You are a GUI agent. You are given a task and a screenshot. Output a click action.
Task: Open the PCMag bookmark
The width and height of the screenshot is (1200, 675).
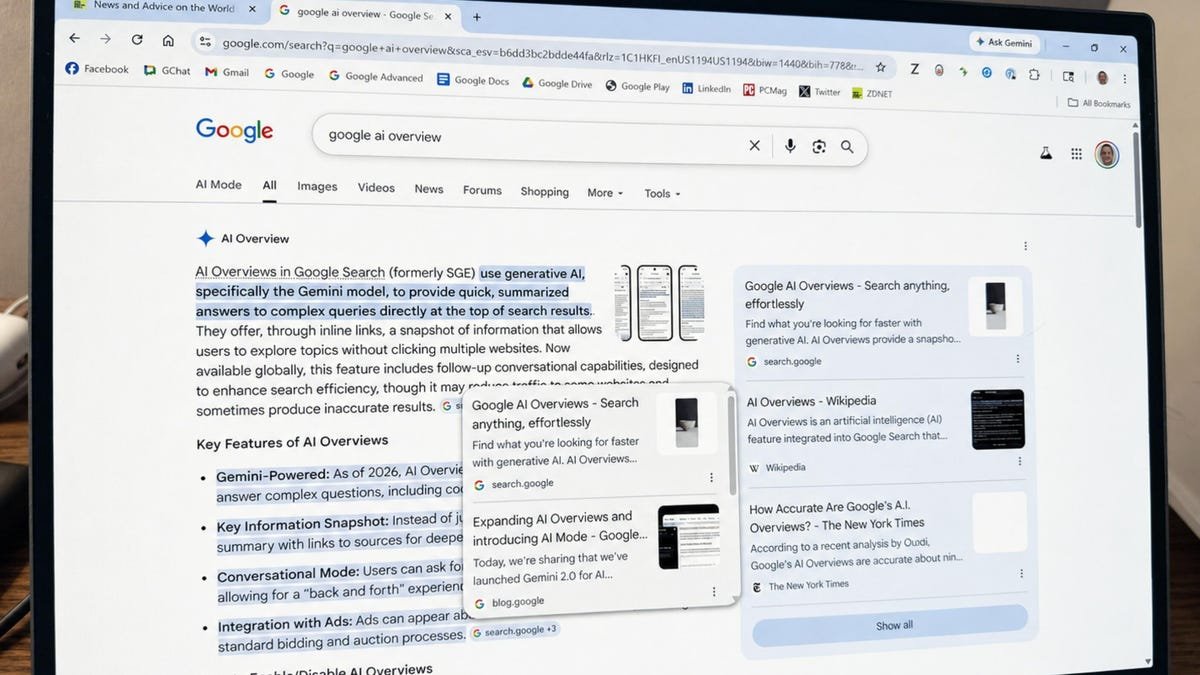click(765, 91)
